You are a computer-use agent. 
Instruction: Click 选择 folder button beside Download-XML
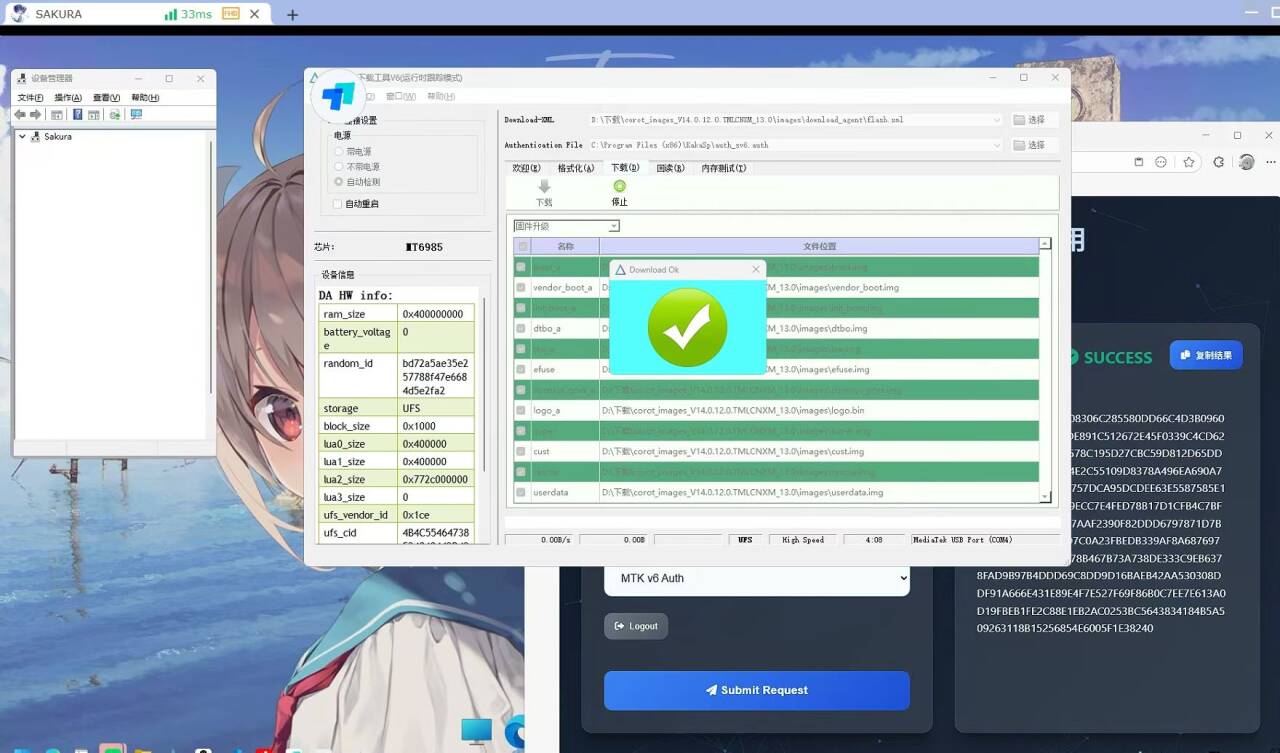point(1029,120)
